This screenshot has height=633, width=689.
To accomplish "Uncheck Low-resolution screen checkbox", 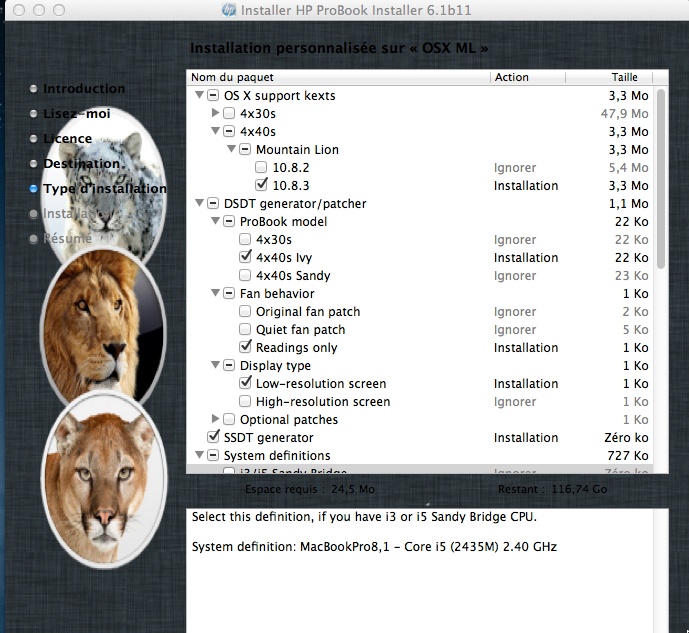I will (245, 383).
